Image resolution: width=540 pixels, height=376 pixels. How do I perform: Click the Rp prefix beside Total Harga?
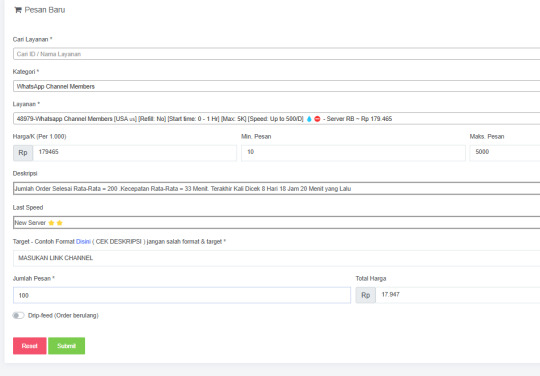pyautogui.click(x=366, y=295)
